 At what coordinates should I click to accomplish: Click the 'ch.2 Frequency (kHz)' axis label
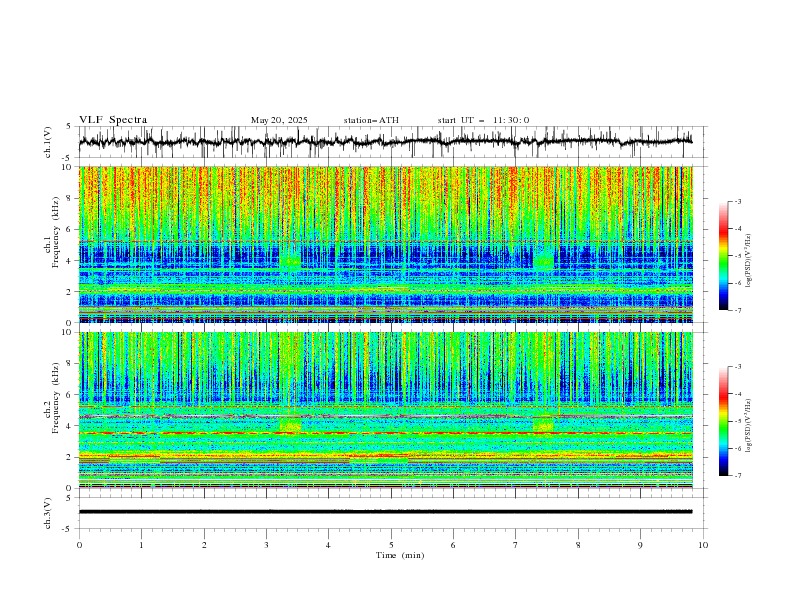point(52,398)
